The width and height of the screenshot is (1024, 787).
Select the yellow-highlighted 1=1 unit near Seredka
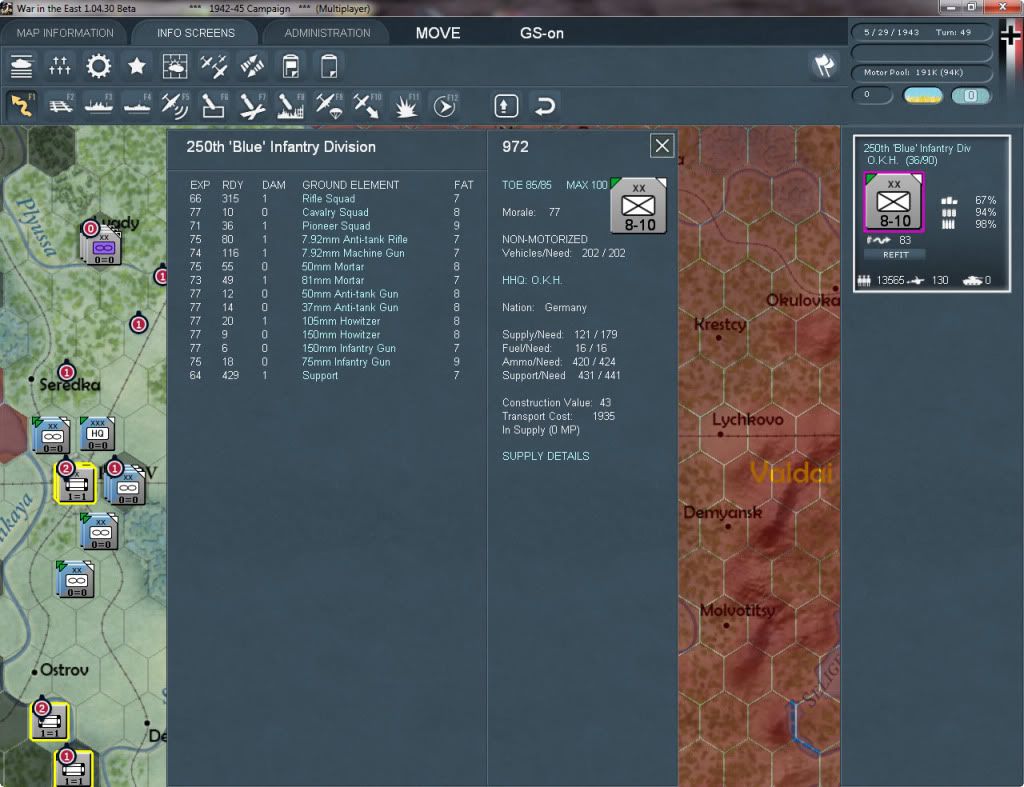tap(75, 483)
